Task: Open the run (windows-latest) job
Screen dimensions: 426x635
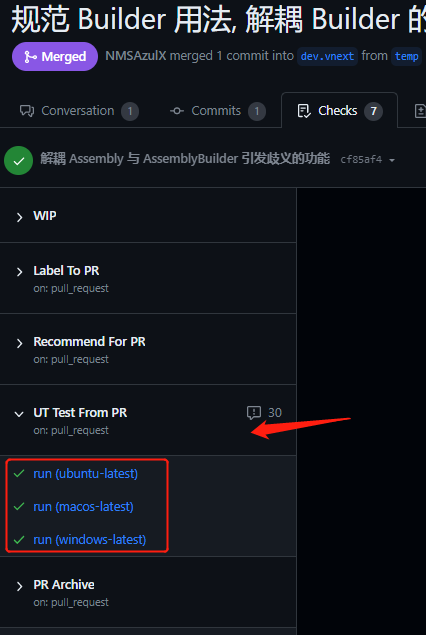Action: 89,539
